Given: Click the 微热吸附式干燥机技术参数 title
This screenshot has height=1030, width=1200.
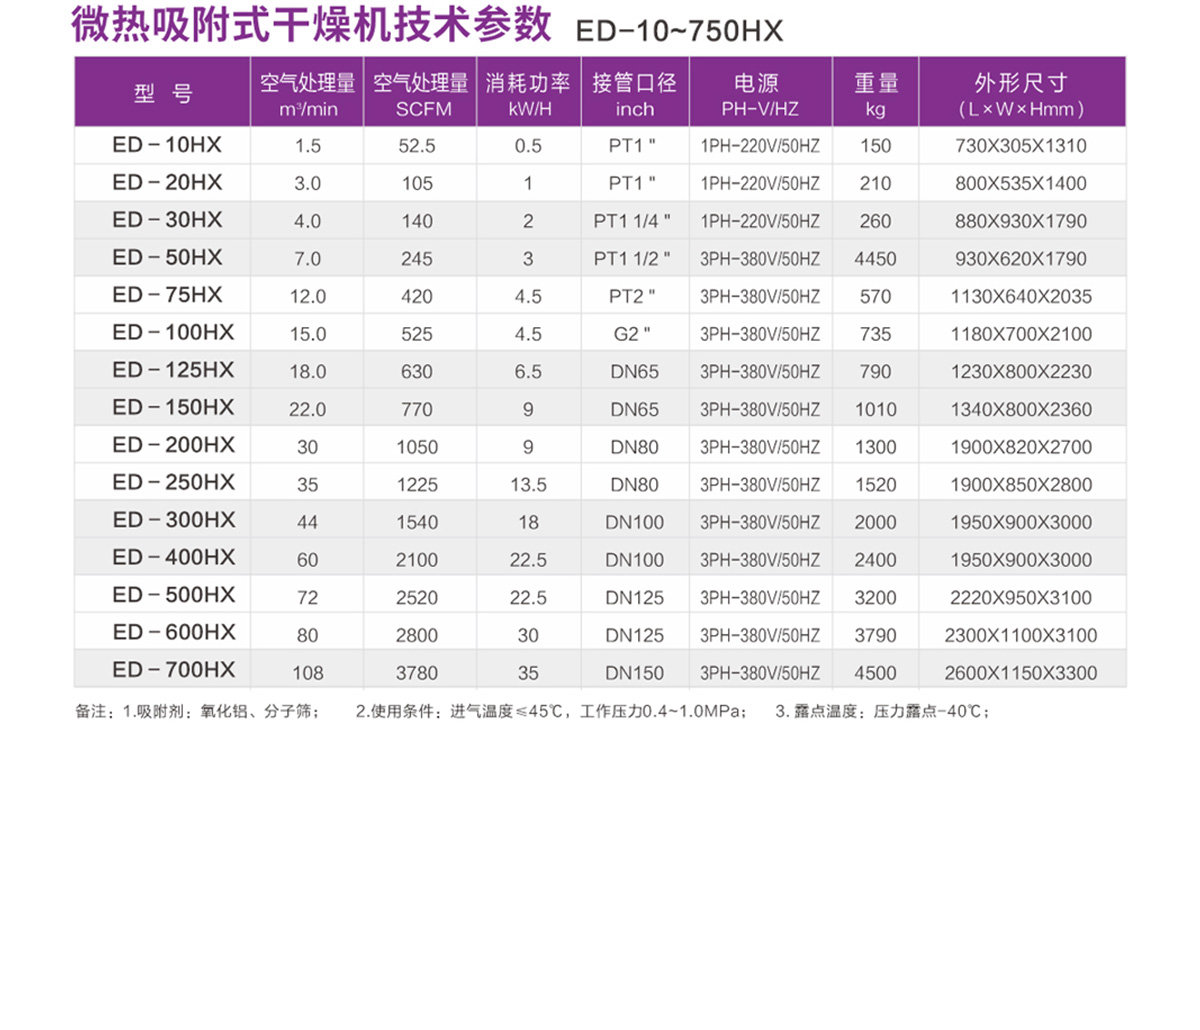Looking at the screenshot, I should click(x=311, y=26).
